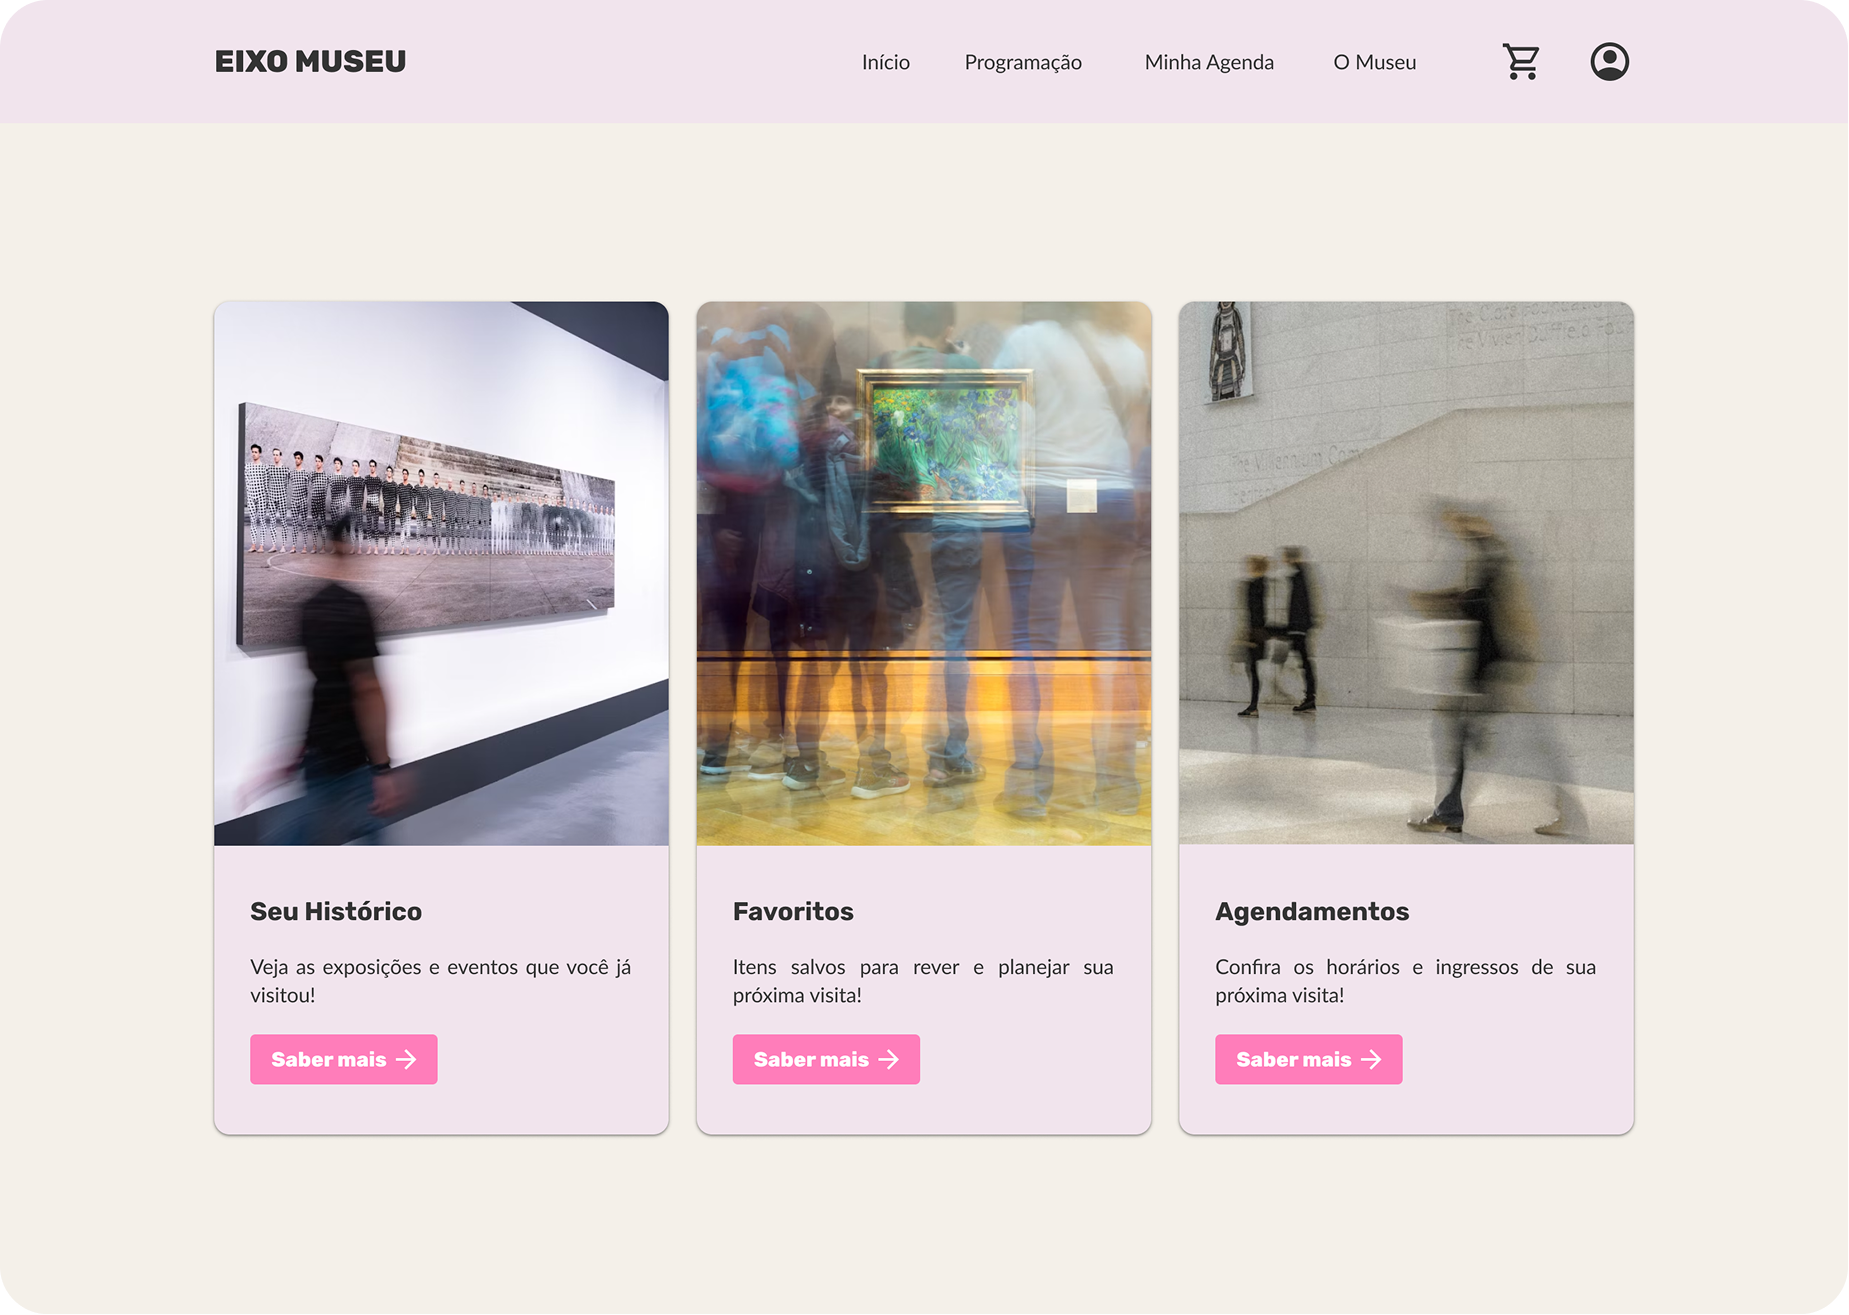Open the shopping cart icon
The image size is (1849, 1315).
(1520, 62)
